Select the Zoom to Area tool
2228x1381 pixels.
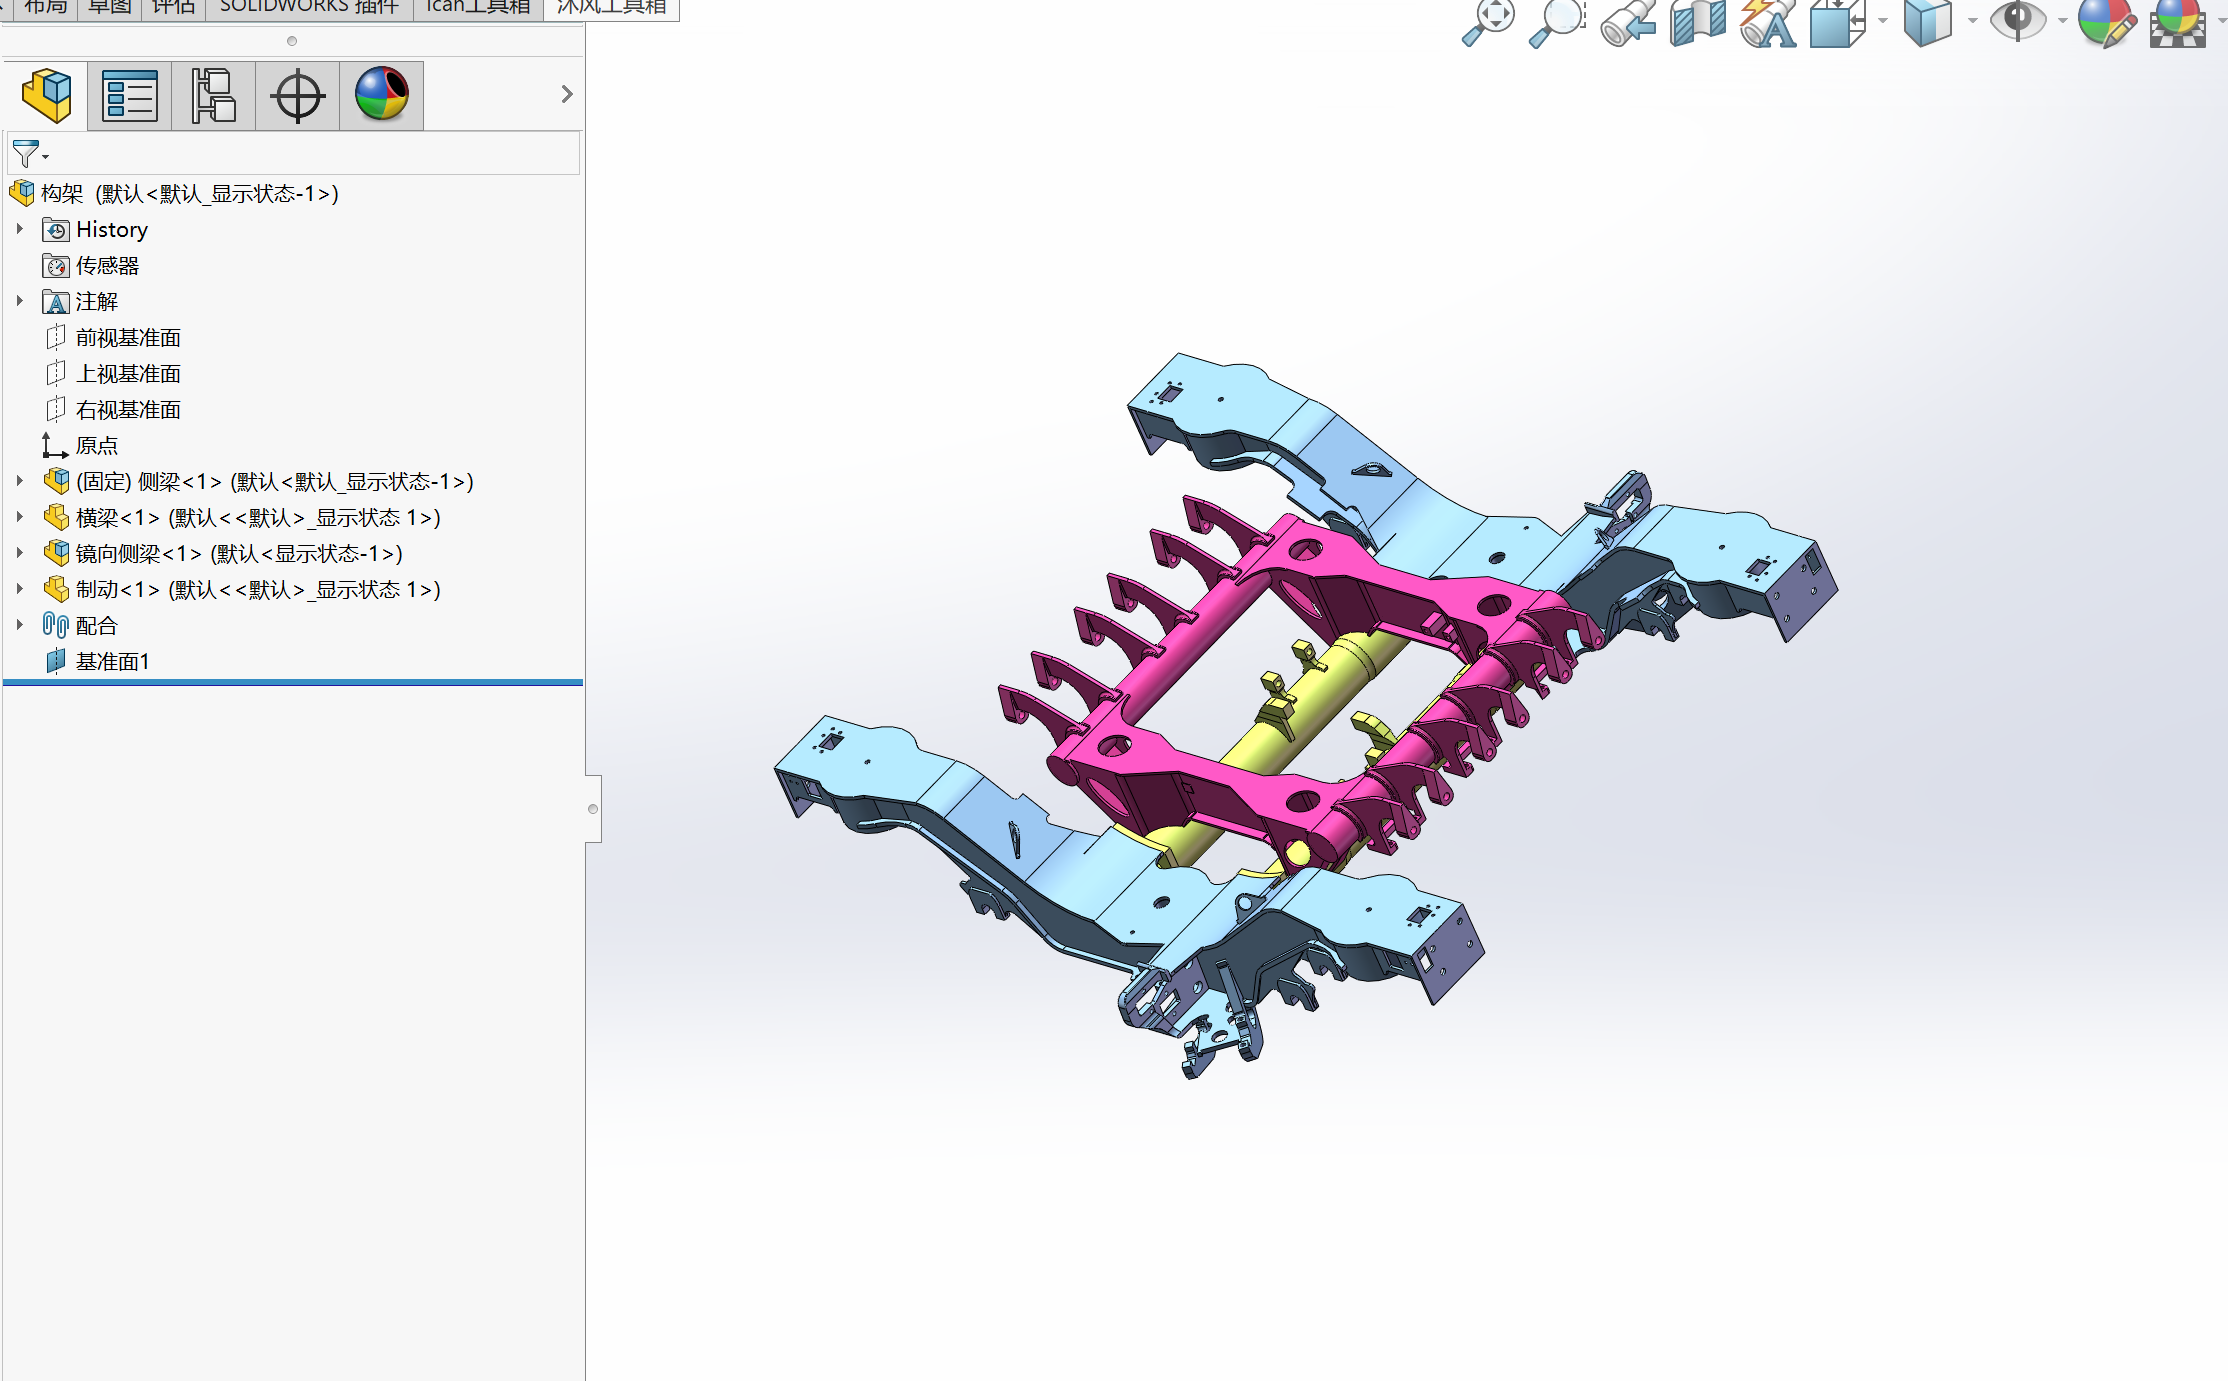click(1557, 22)
